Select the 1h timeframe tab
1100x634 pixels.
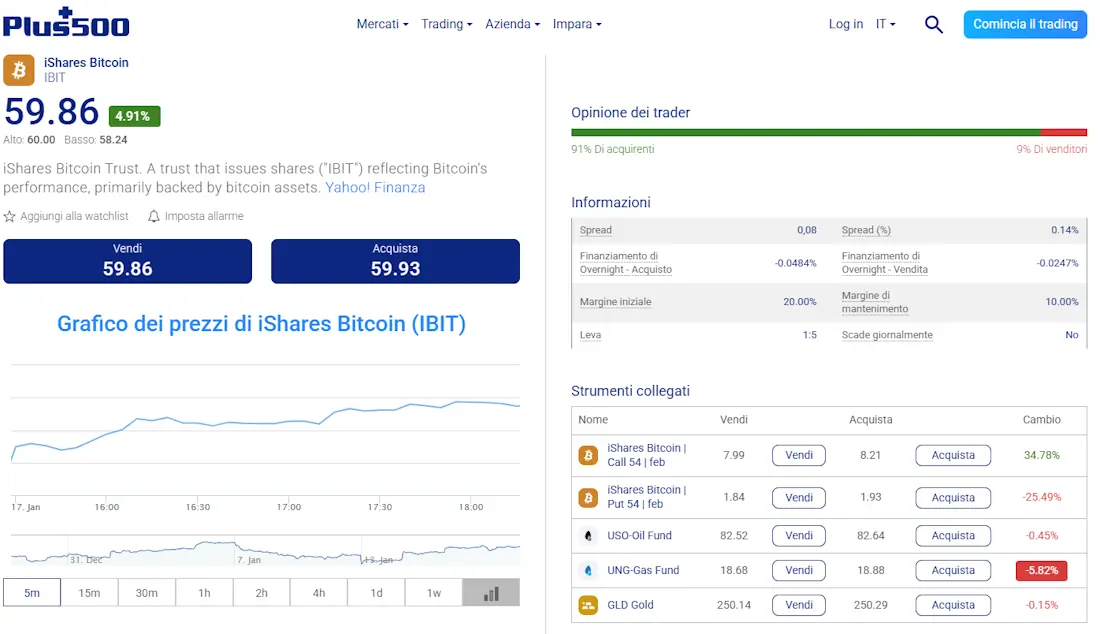click(204, 593)
